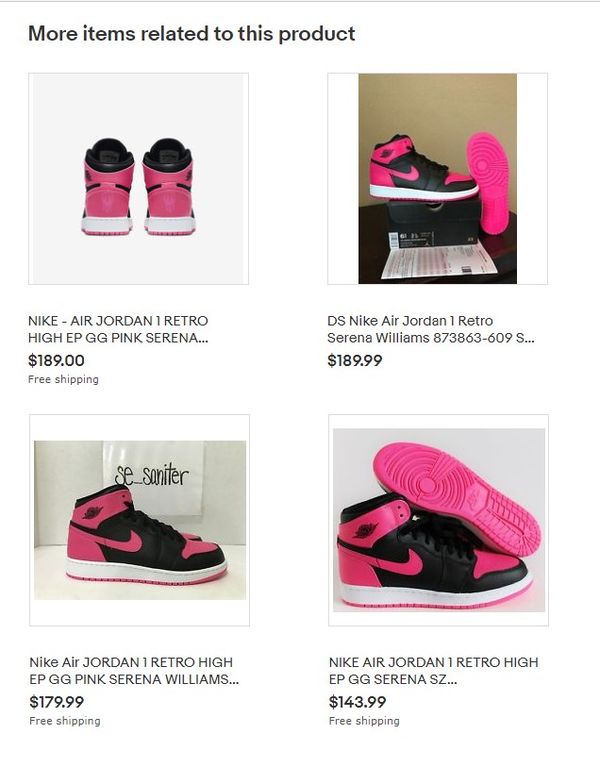Open the rear-view pink Jordan shoes thumbnail
The width and height of the screenshot is (600, 784).
(x=138, y=179)
